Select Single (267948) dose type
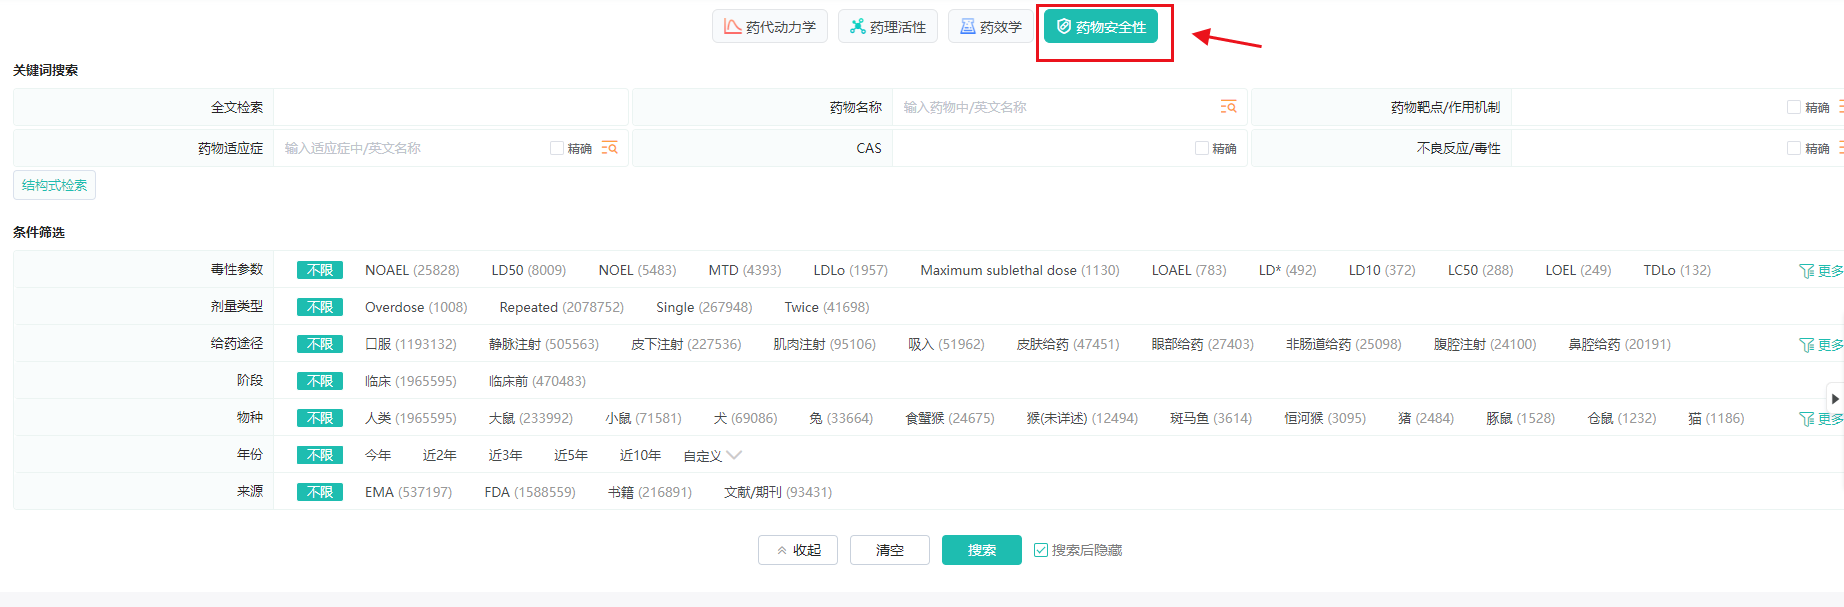 coord(704,307)
